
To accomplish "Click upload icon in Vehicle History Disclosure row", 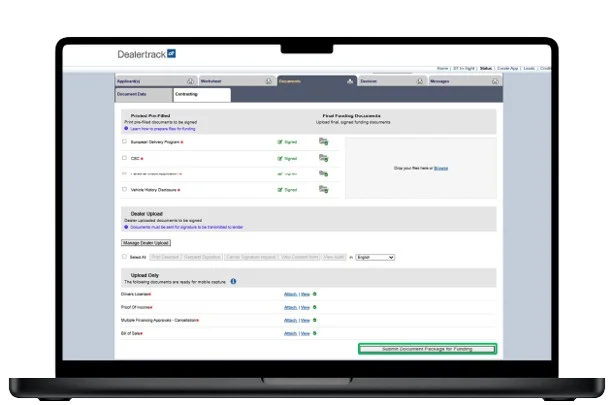I will click(323, 188).
